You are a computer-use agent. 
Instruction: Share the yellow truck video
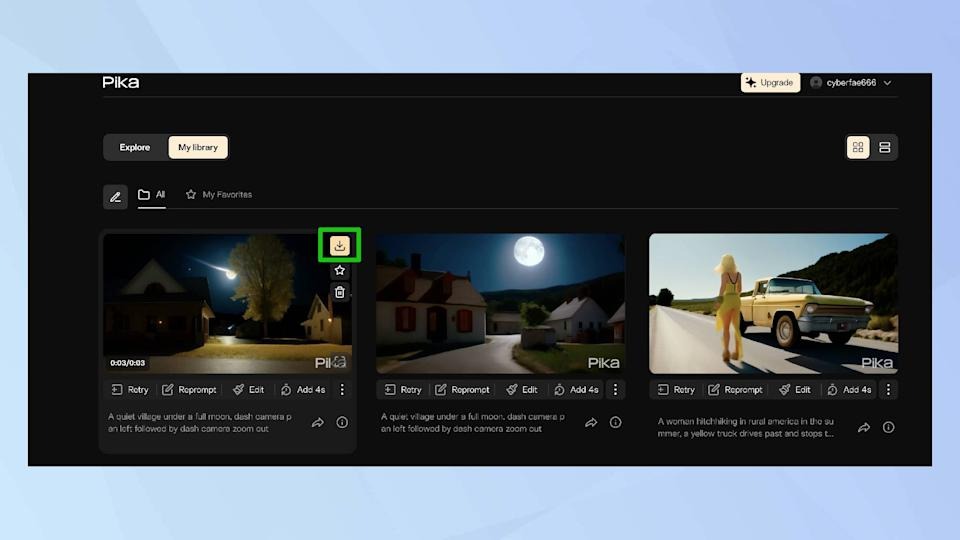tap(864, 427)
